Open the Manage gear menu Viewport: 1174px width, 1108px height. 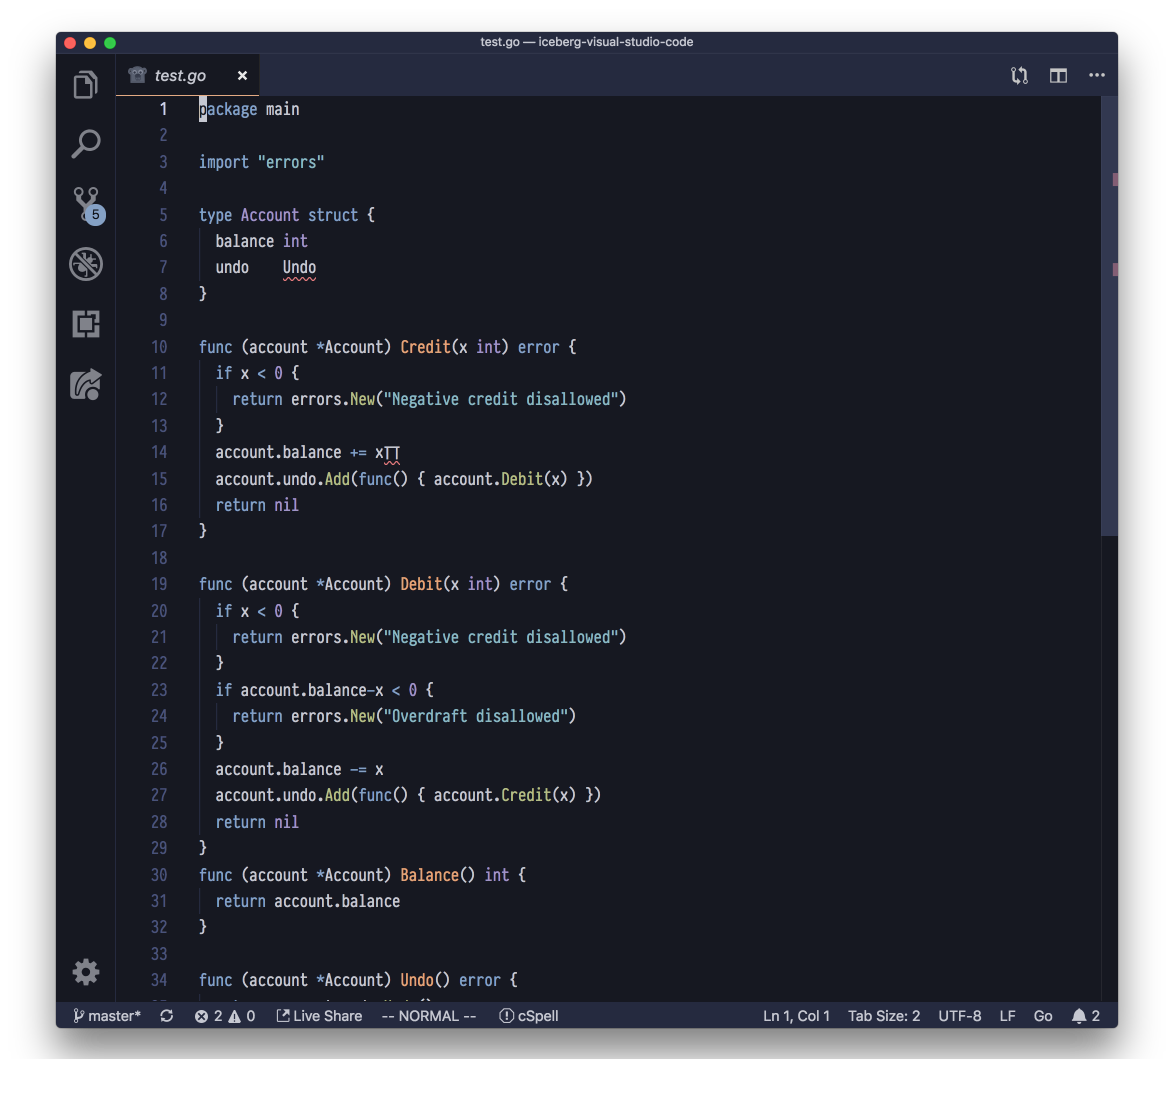(x=85, y=972)
